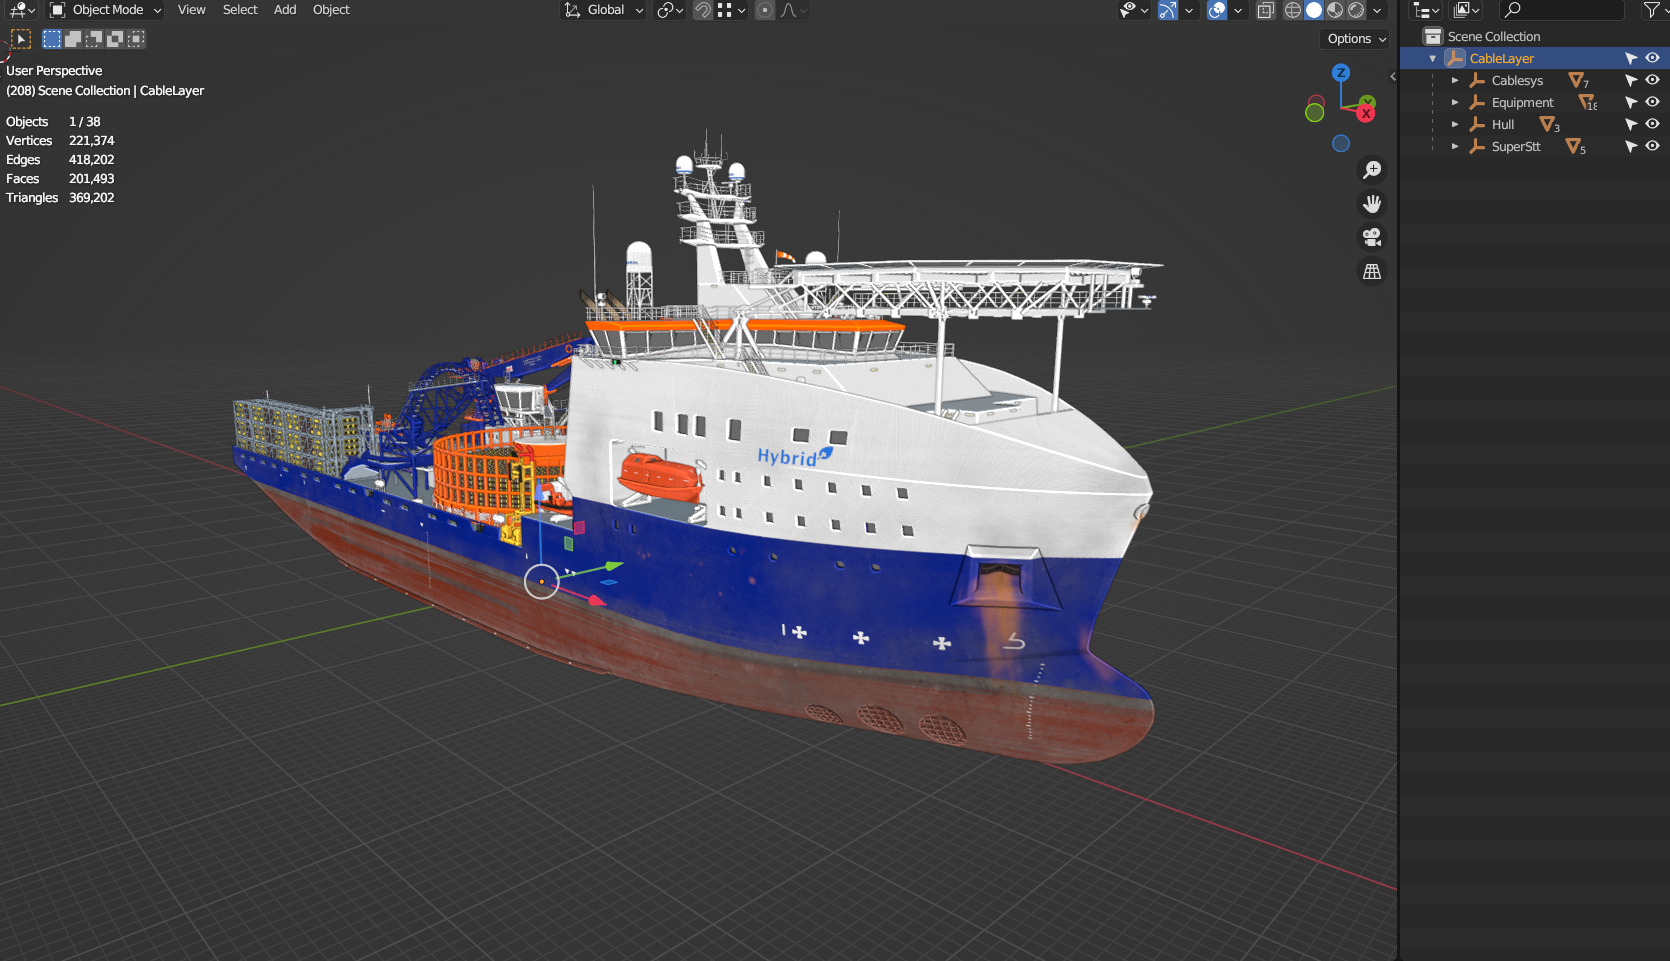The width and height of the screenshot is (1670, 961).
Task: Expand the Equipment item
Action: 1455,103
